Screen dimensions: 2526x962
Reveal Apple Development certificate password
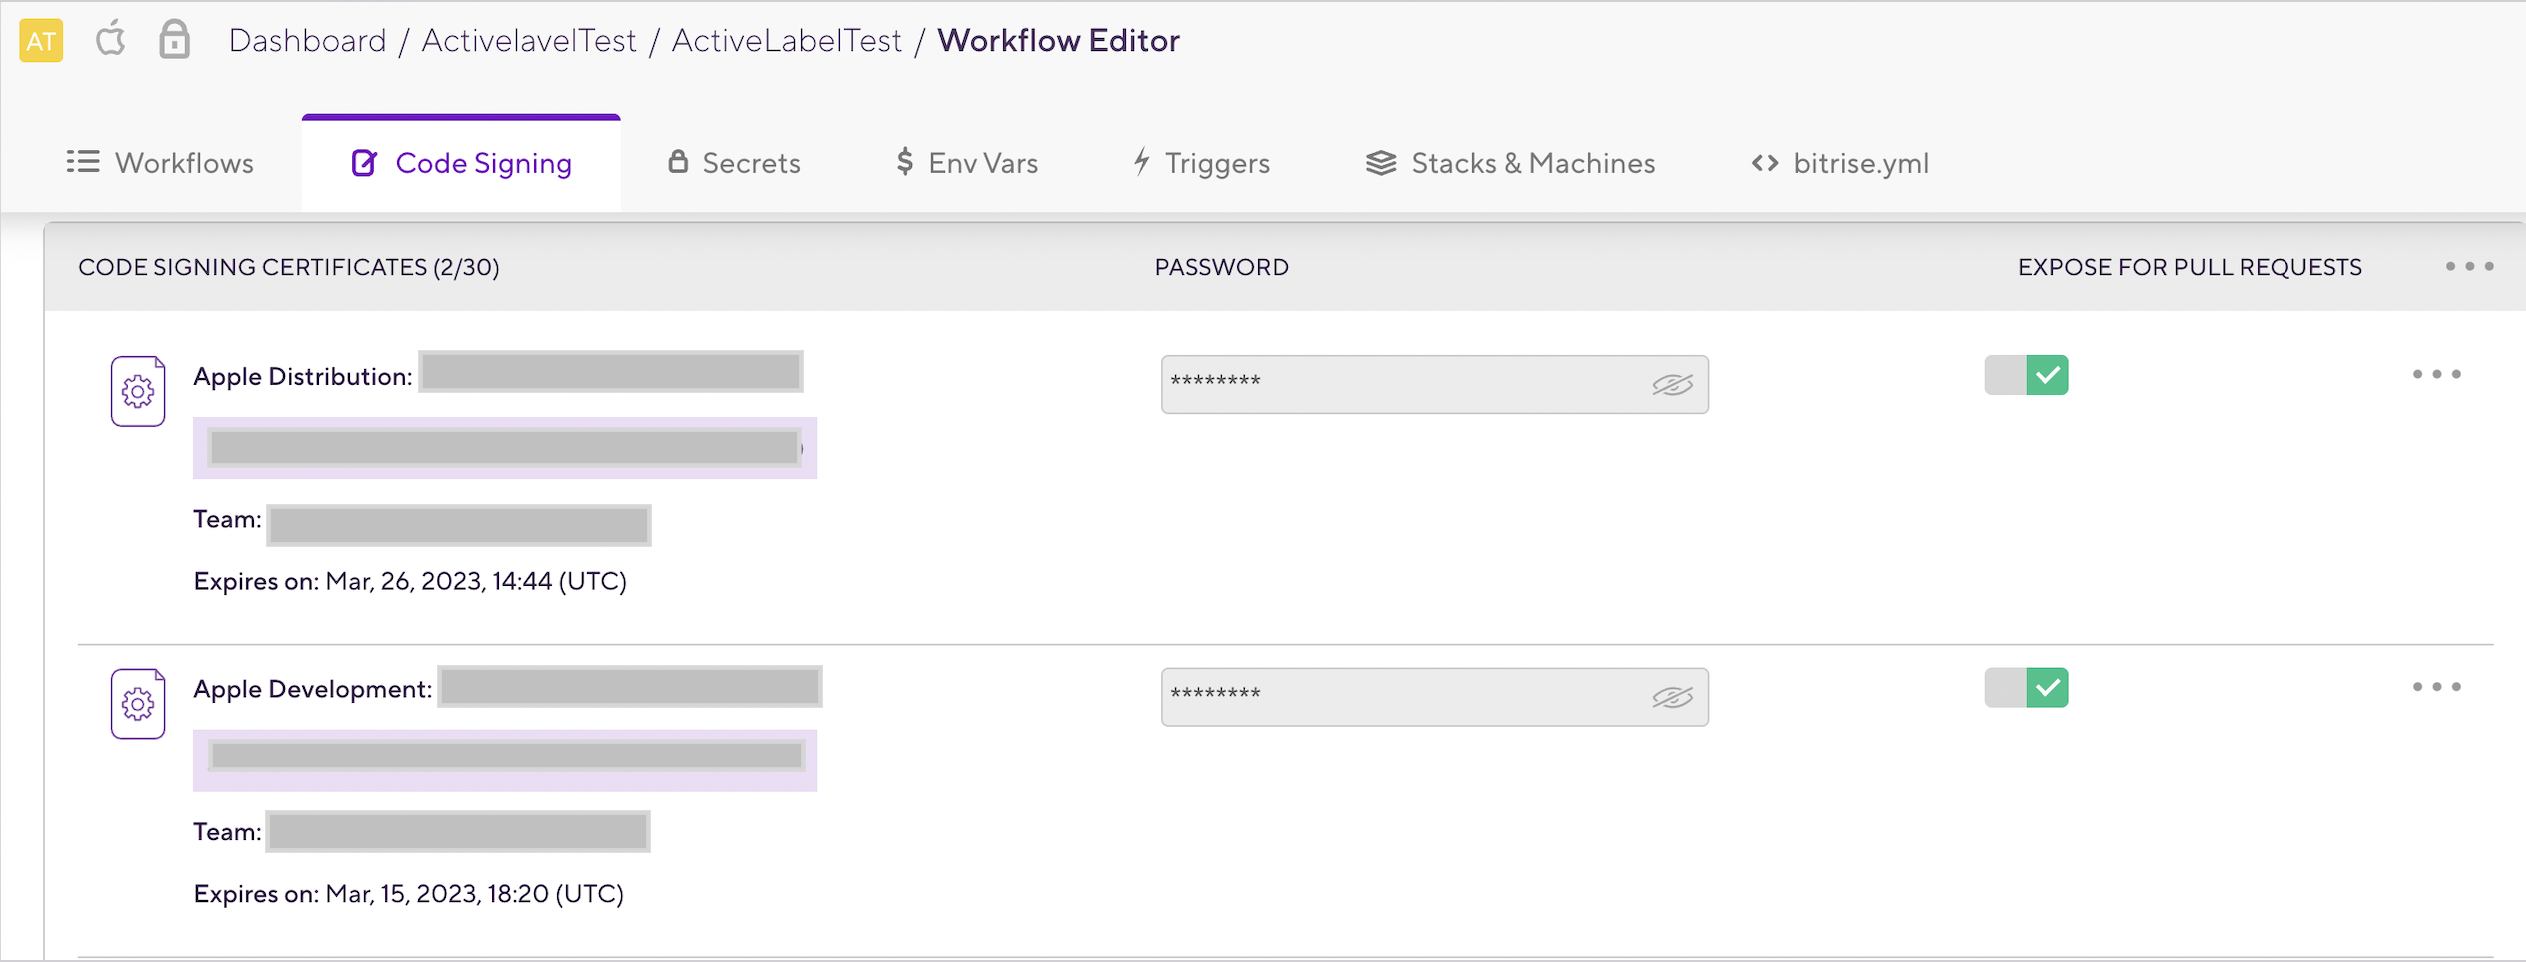(x=1672, y=697)
